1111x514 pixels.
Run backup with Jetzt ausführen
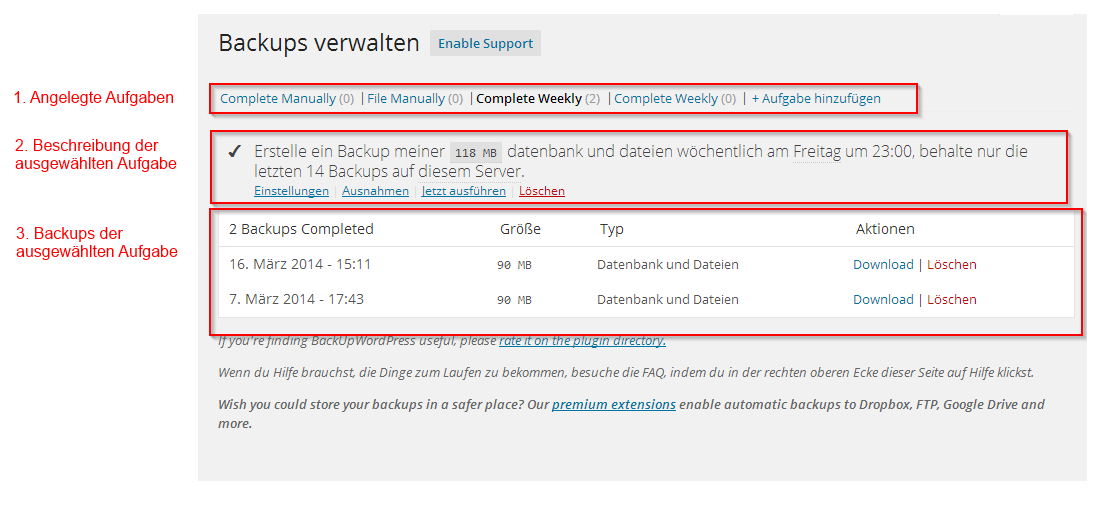(x=463, y=191)
